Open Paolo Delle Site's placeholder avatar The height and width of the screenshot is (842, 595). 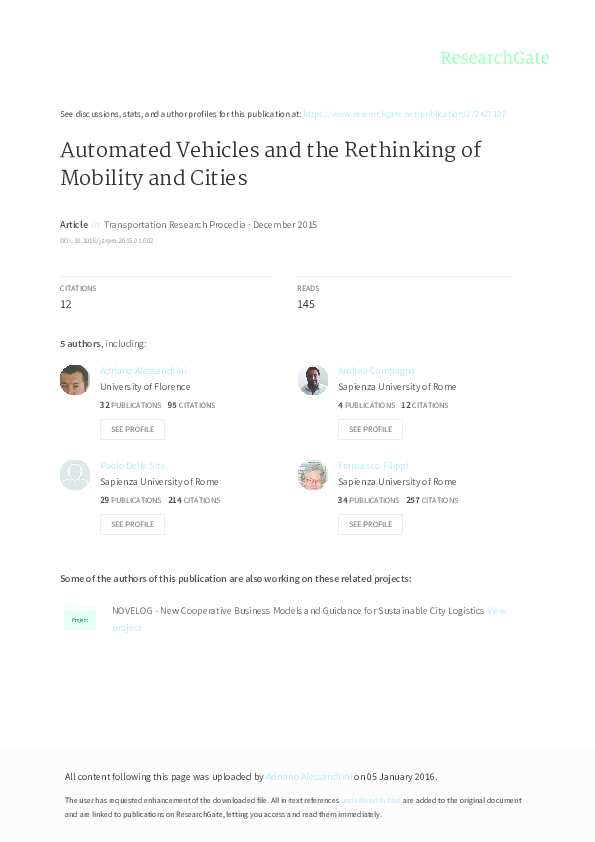[74, 475]
